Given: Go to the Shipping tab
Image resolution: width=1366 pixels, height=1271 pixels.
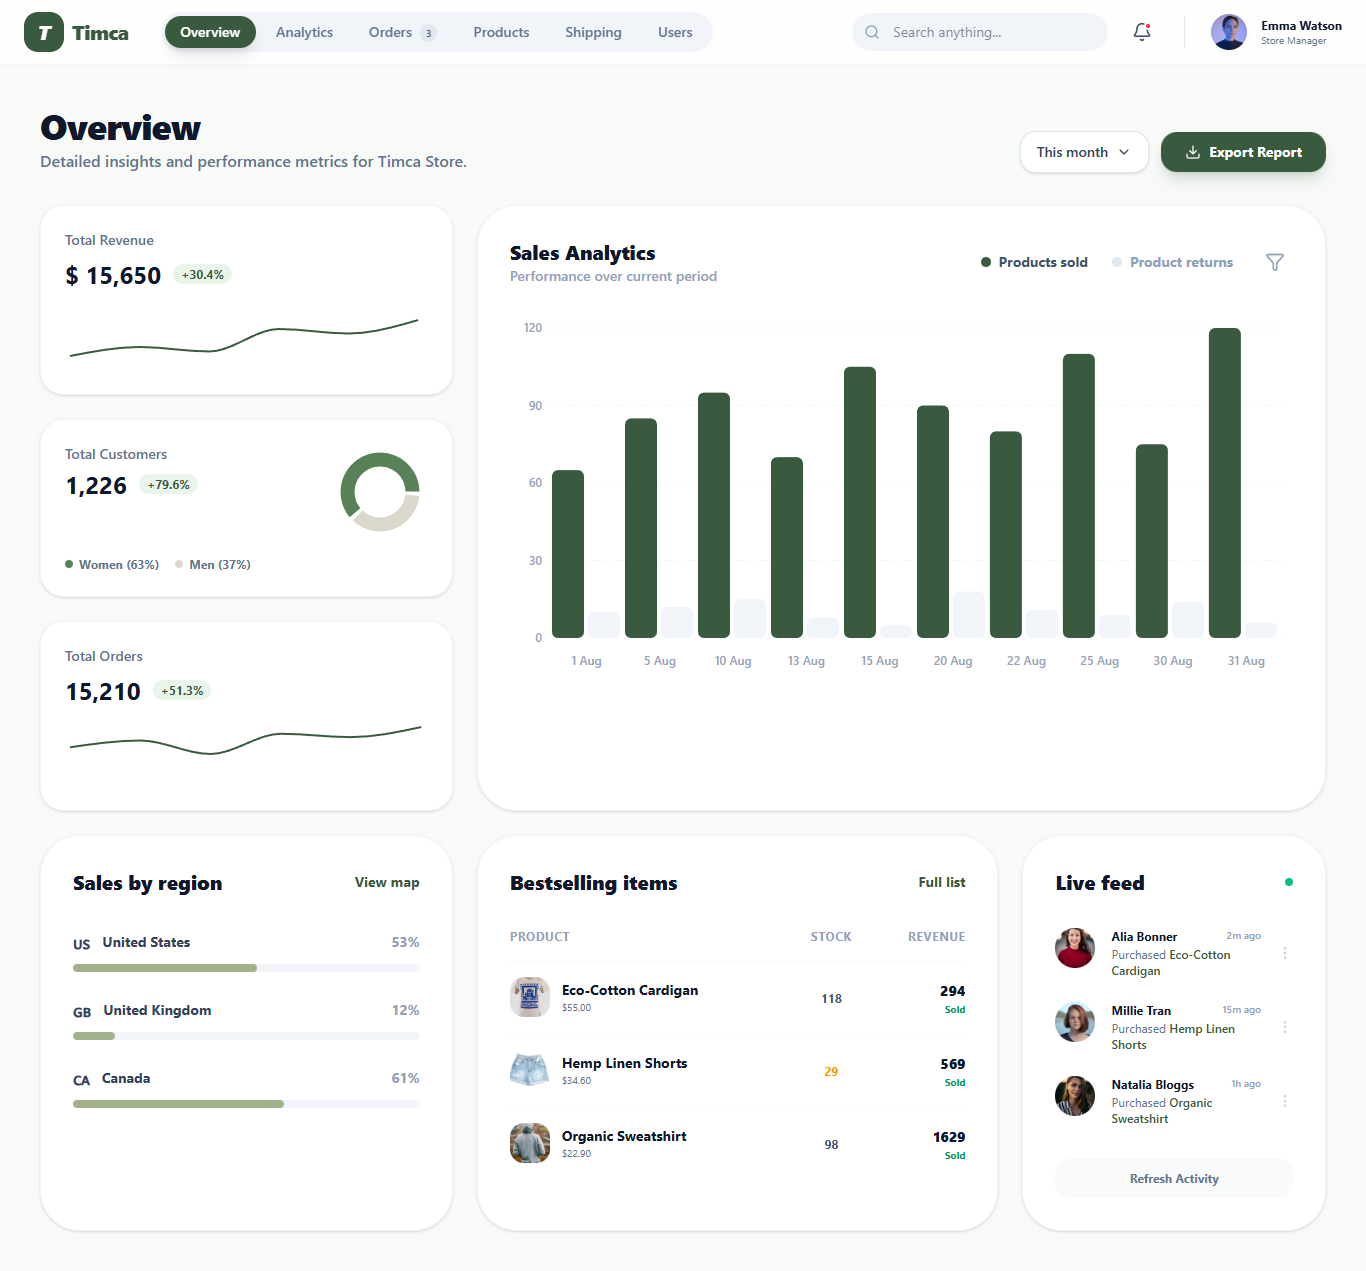Looking at the screenshot, I should [593, 32].
